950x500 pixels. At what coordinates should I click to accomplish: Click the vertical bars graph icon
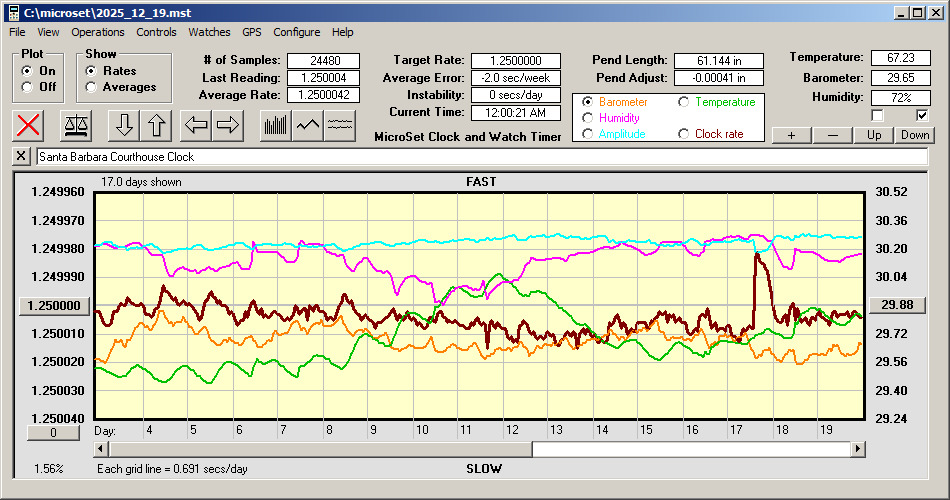[x=276, y=125]
